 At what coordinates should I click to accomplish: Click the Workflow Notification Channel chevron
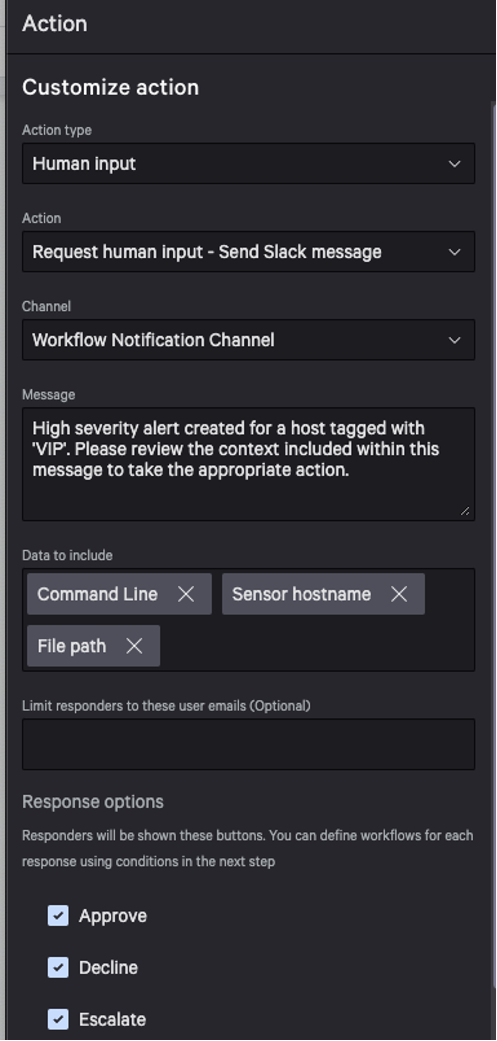coord(455,340)
